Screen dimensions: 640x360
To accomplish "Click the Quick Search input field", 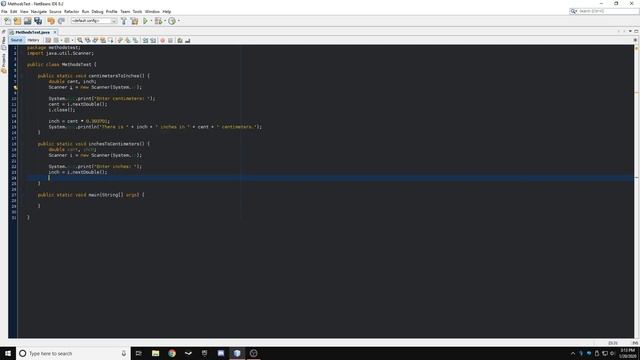I will [x=608, y=11].
